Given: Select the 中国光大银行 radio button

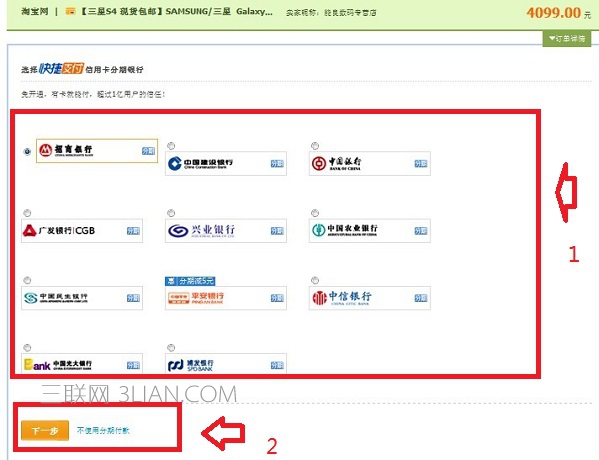Looking at the screenshot, I should pyautogui.click(x=27, y=347).
